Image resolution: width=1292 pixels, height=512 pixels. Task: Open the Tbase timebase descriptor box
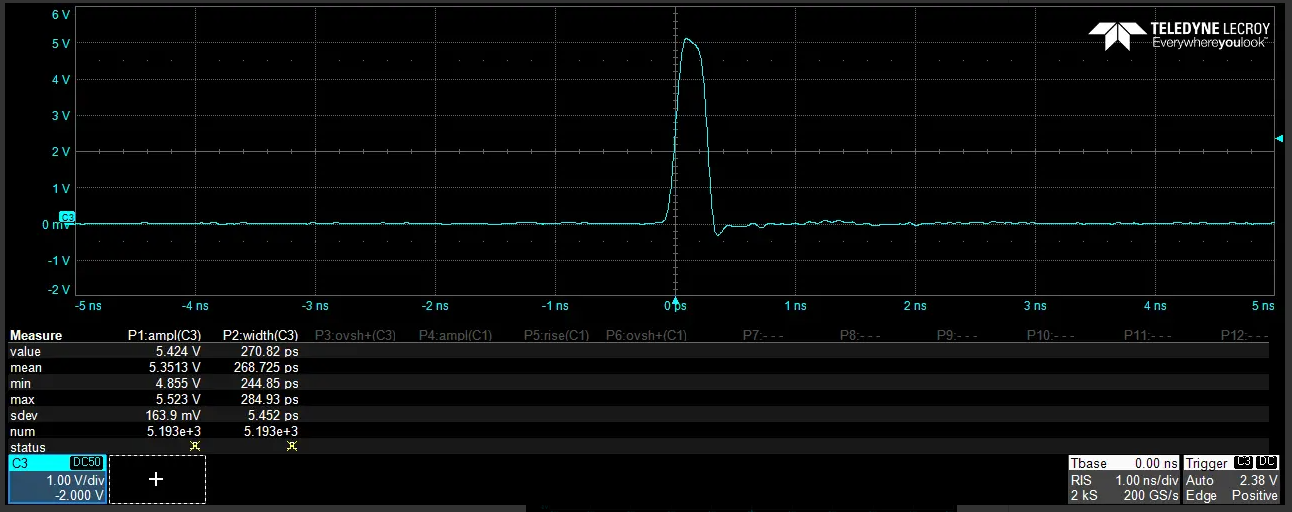1122,480
